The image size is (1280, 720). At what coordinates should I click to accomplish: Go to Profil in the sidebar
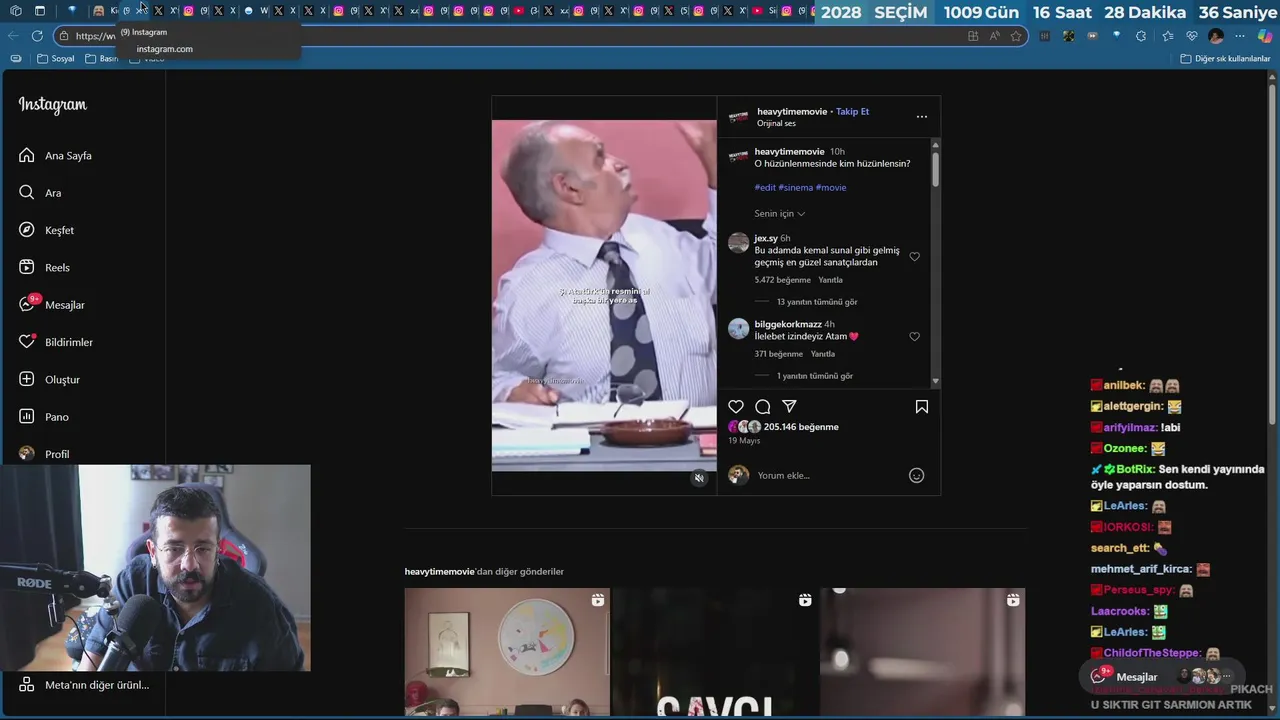click(44, 454)
